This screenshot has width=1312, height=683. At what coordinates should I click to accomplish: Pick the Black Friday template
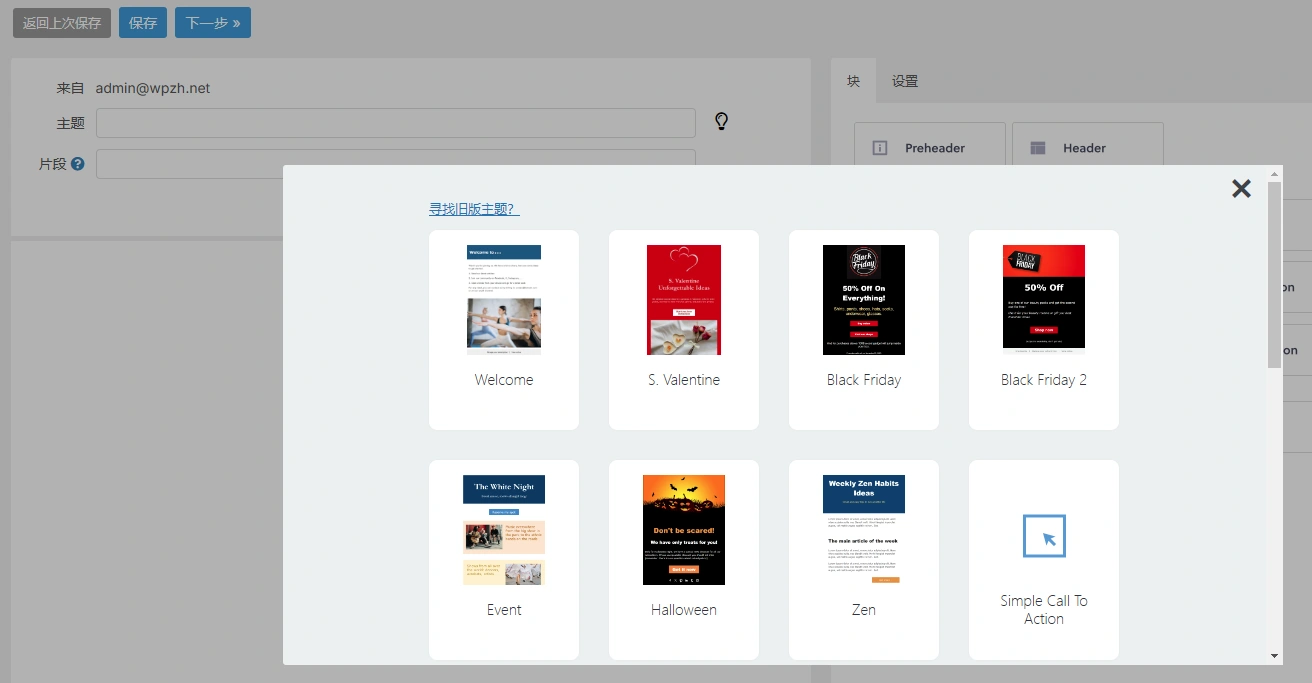(863, 300)
